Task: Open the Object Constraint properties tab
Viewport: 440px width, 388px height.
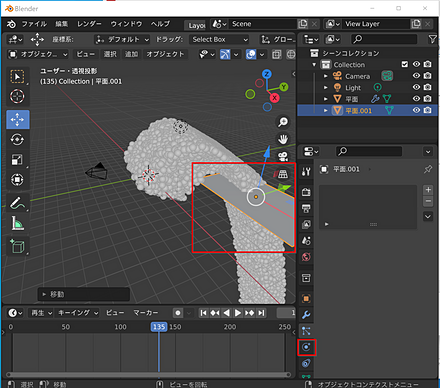Action: 306,363
